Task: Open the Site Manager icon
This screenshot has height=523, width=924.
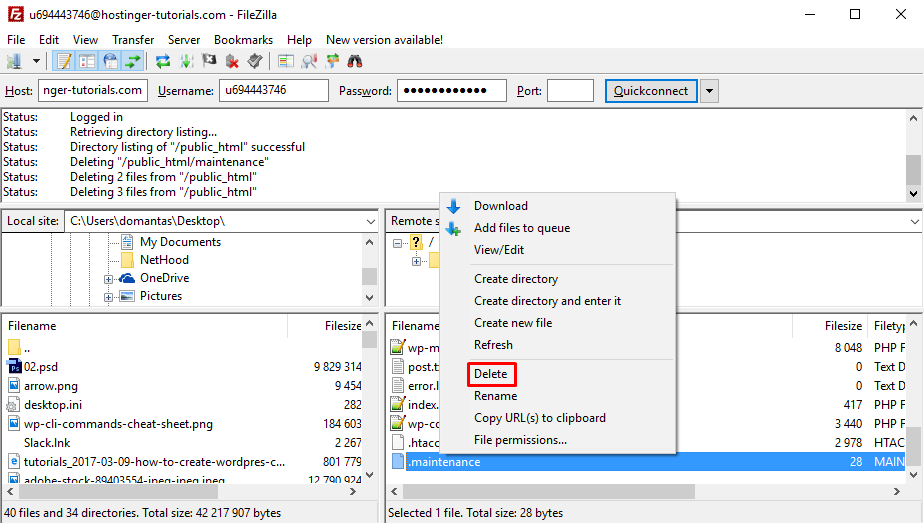Action: 14,61
